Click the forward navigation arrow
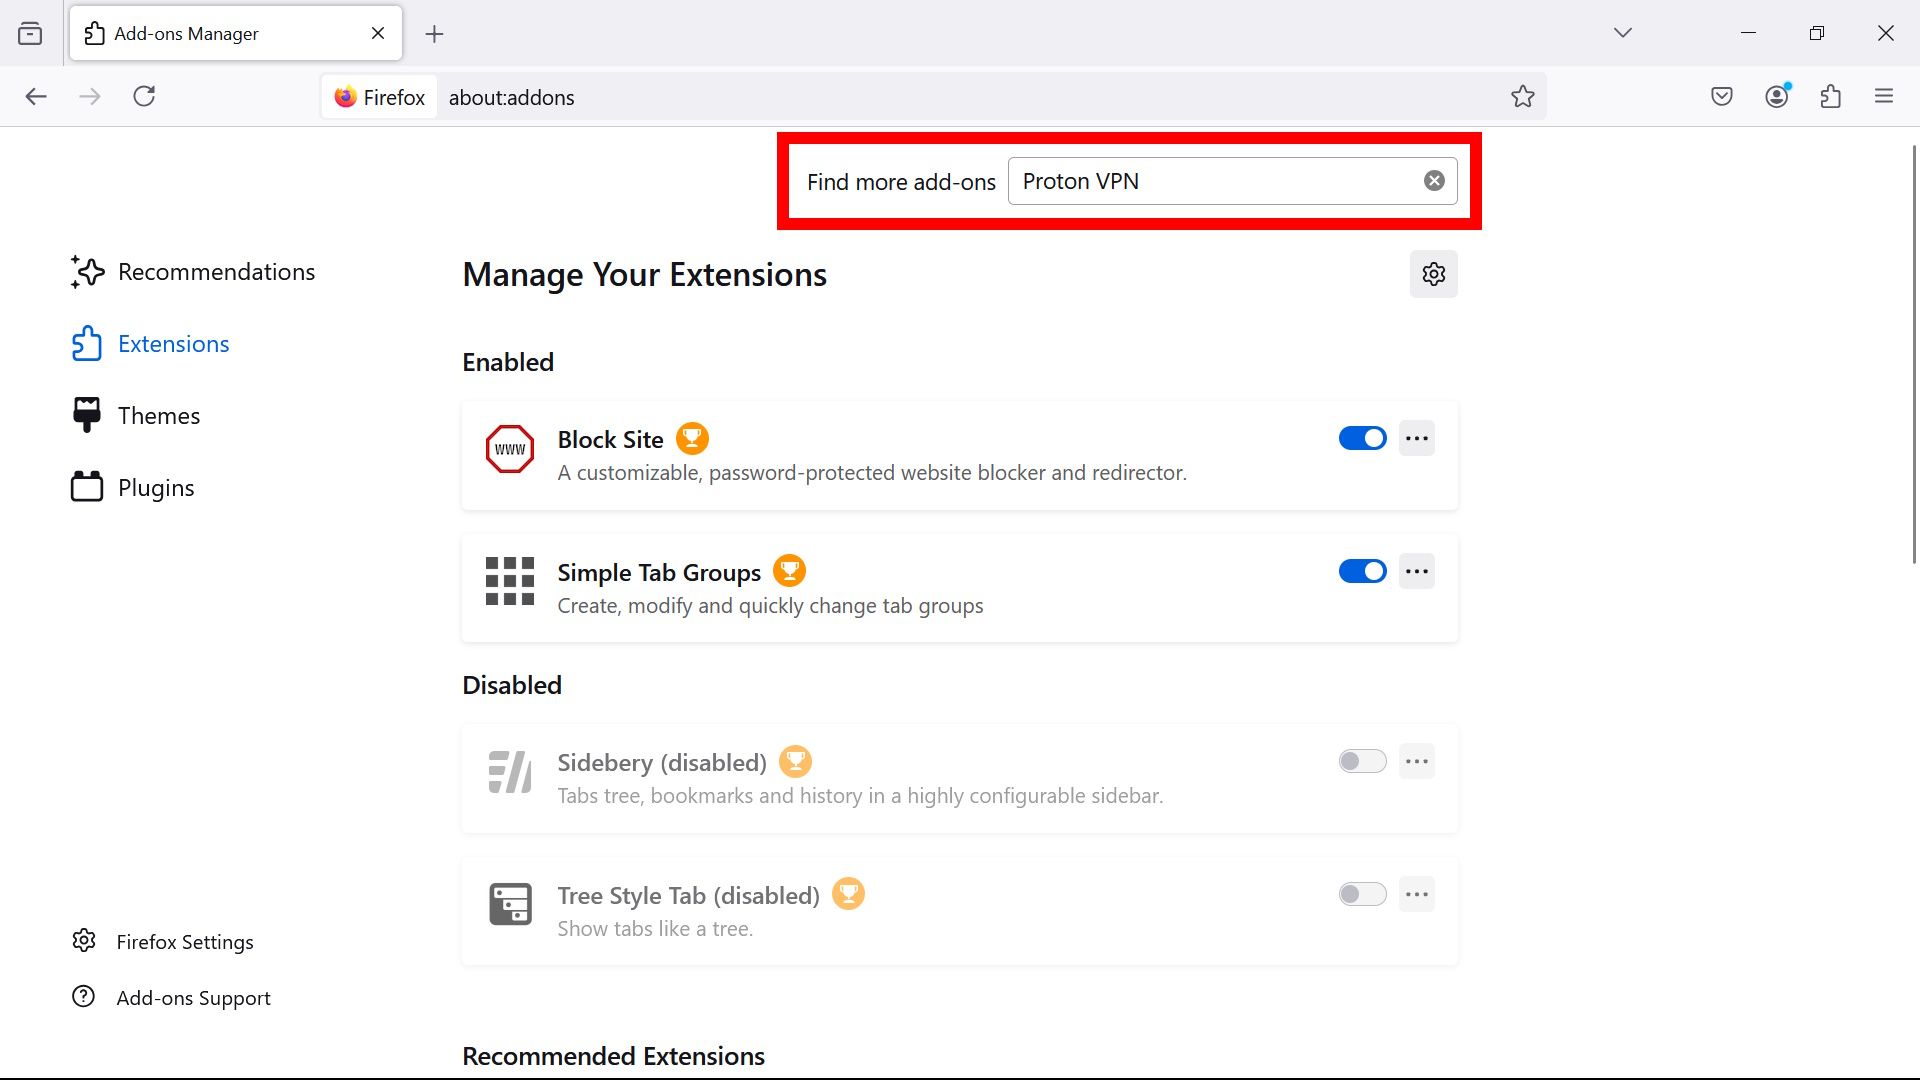The height and width of the screenshot is (1080, 1920). tap(90, 97)
